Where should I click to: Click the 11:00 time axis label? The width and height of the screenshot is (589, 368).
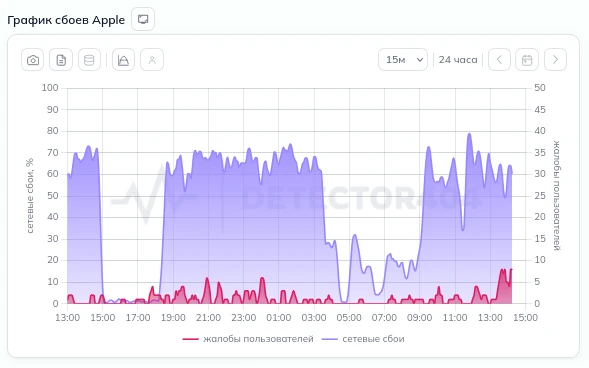point(455,318)
